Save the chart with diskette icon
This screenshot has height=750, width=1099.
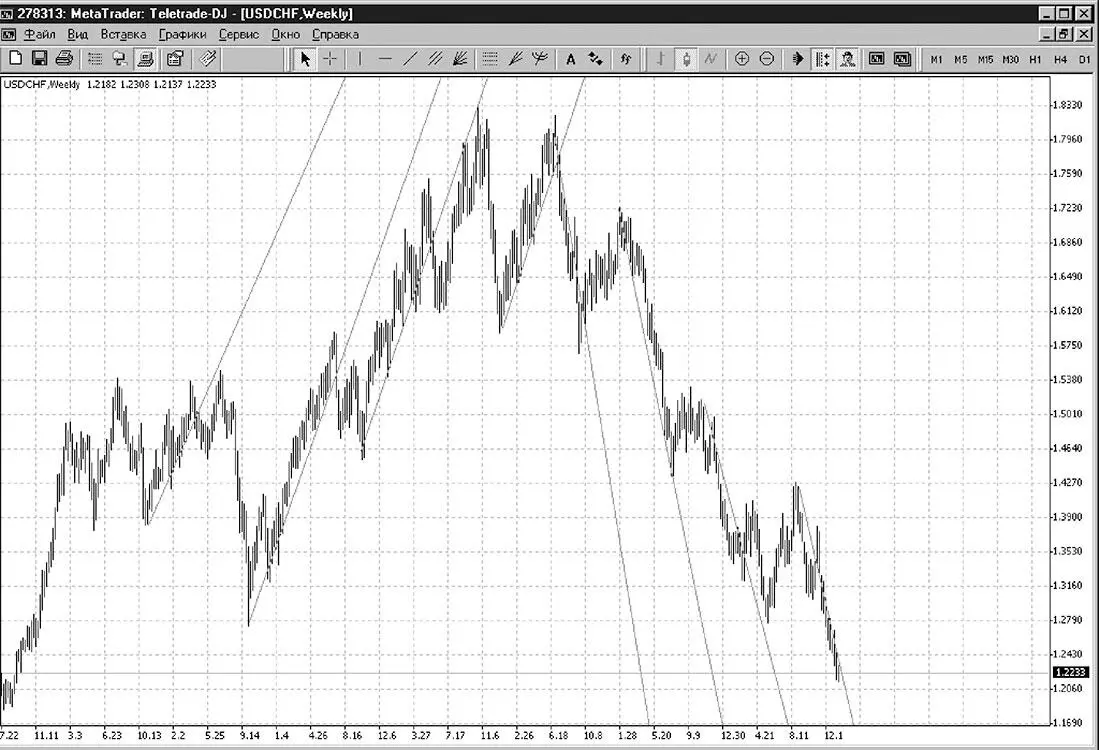point(39,59)
